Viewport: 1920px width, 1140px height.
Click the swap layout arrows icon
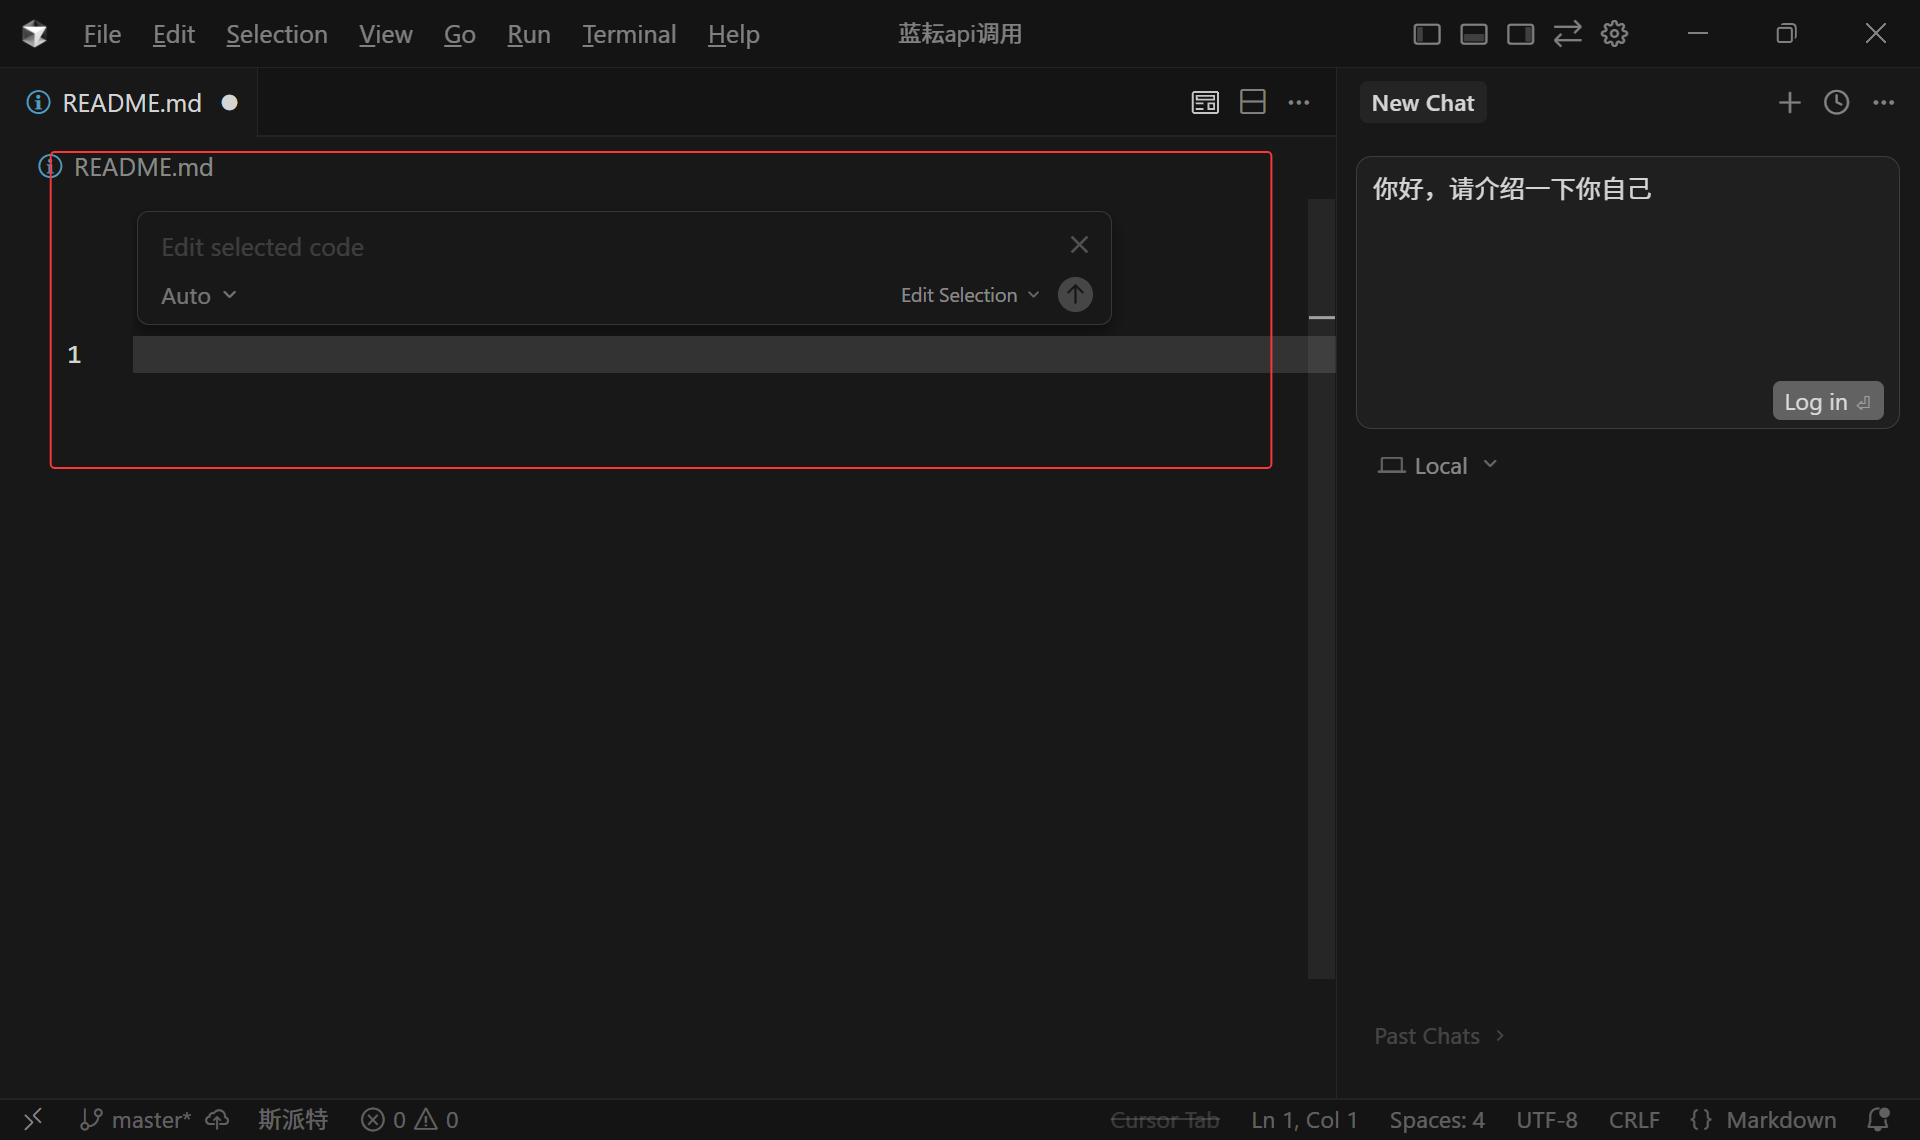(1567, 34)
